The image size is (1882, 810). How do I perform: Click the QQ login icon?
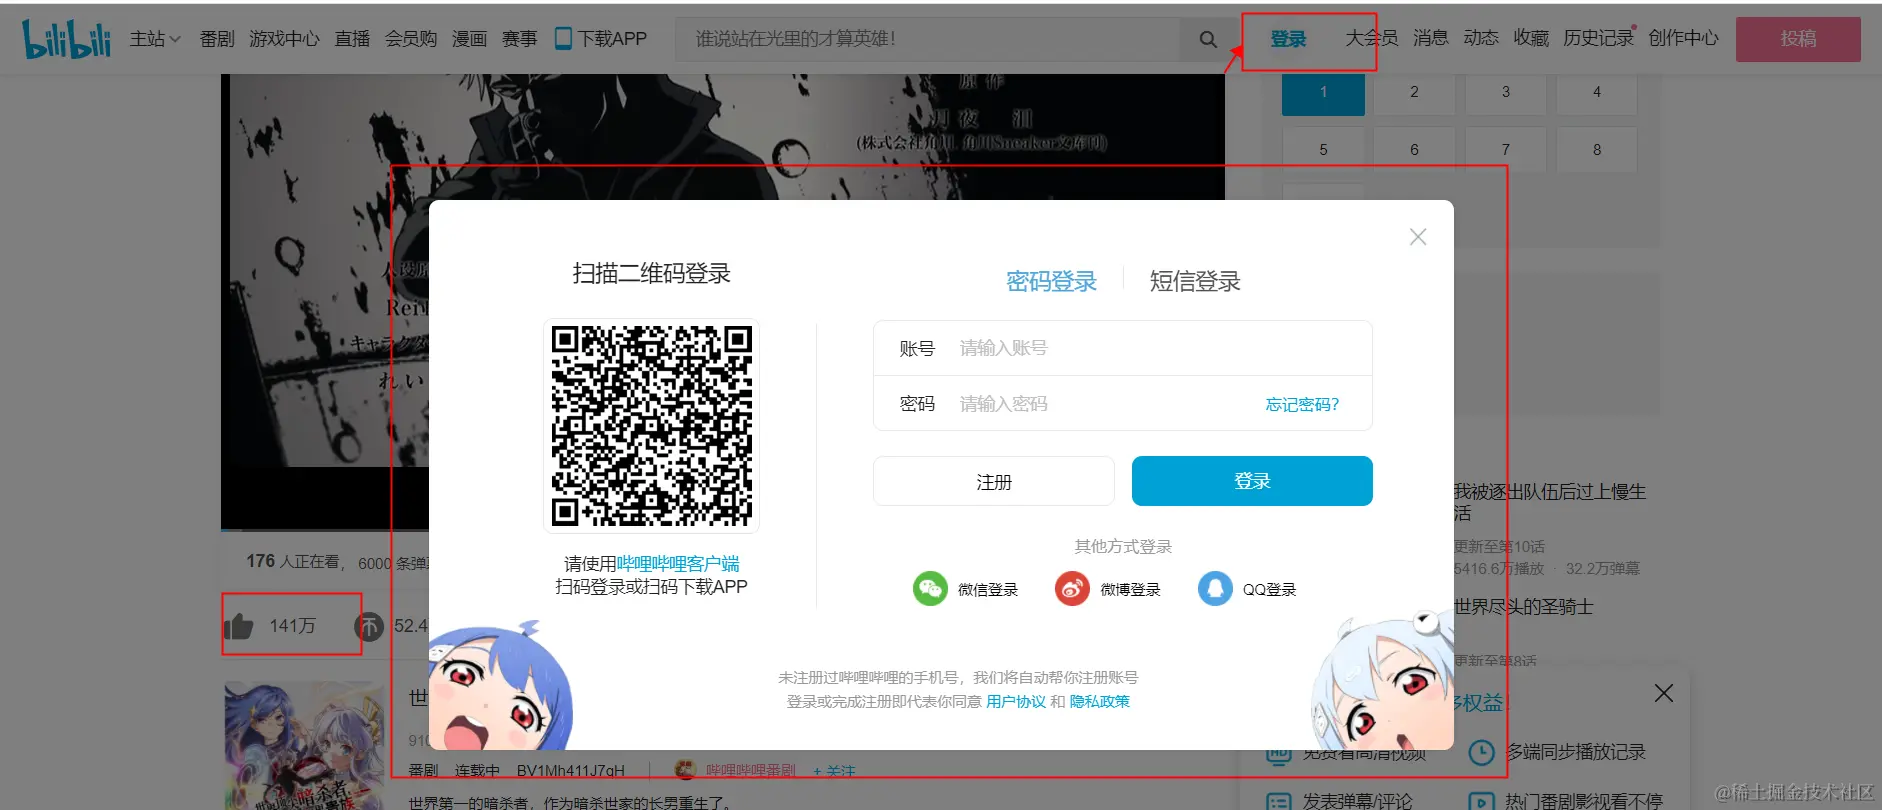coord(1215,588)
